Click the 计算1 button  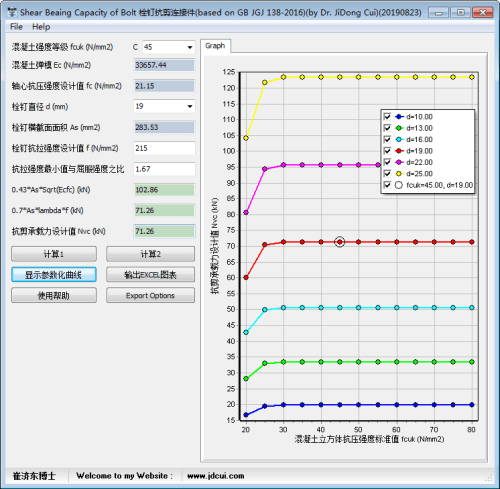click(x=54, y=254)
